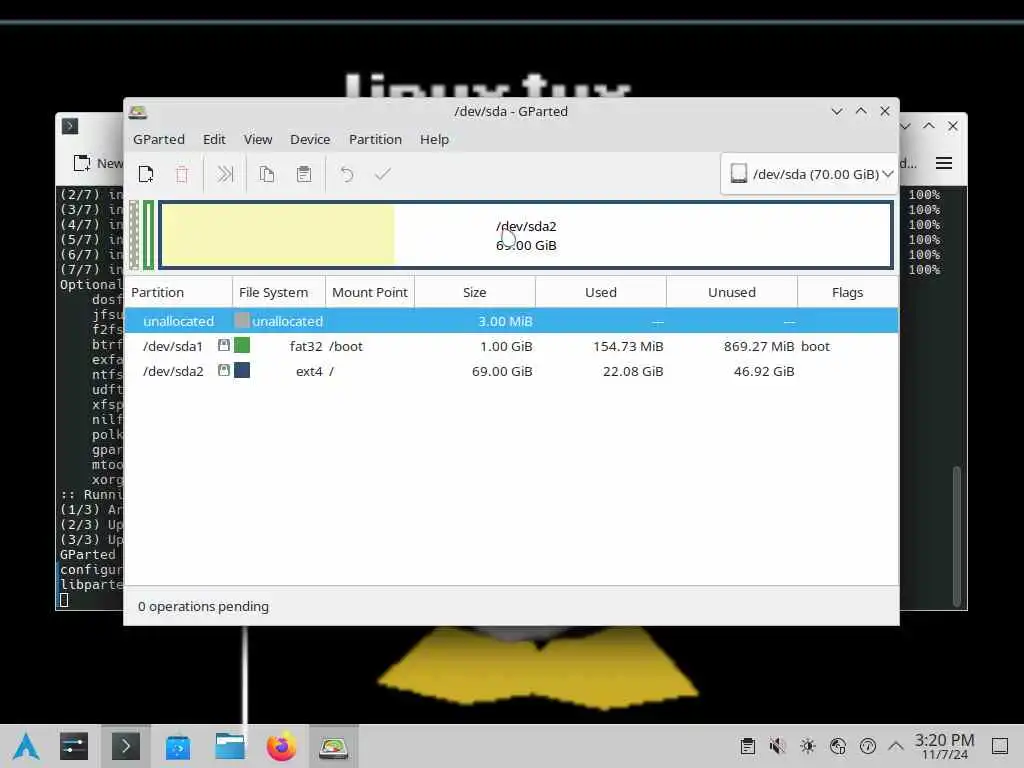Click the dark blue ext4 color swatch
The image size is (1024, 768).
click(x=242, y=370)
